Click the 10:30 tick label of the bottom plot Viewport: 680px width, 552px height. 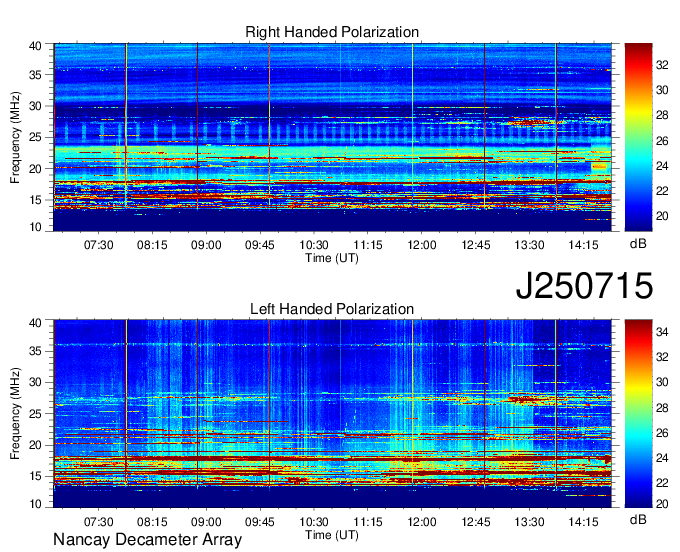(314, 522)
